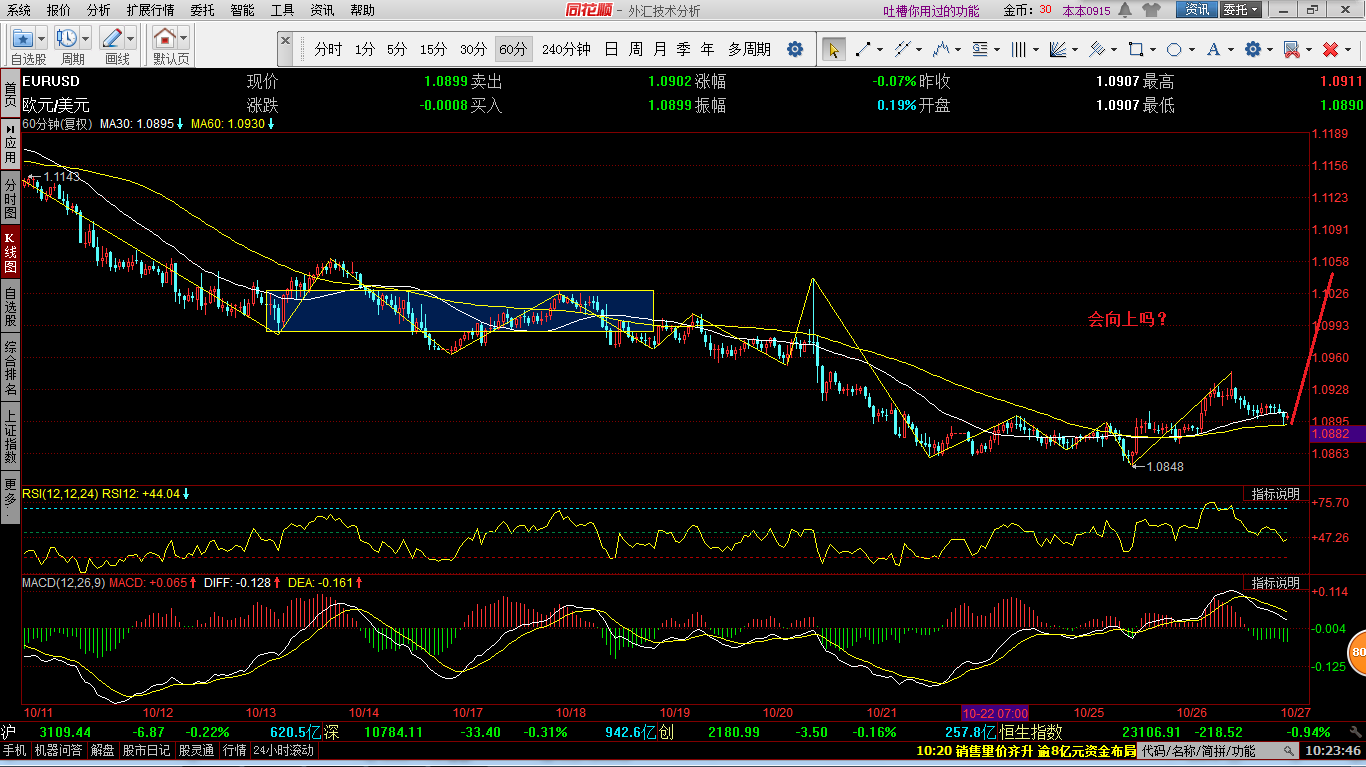Open the 多周期 multi-period view
The width and height of the screenshot is (1366, 767).
(749, 49)
